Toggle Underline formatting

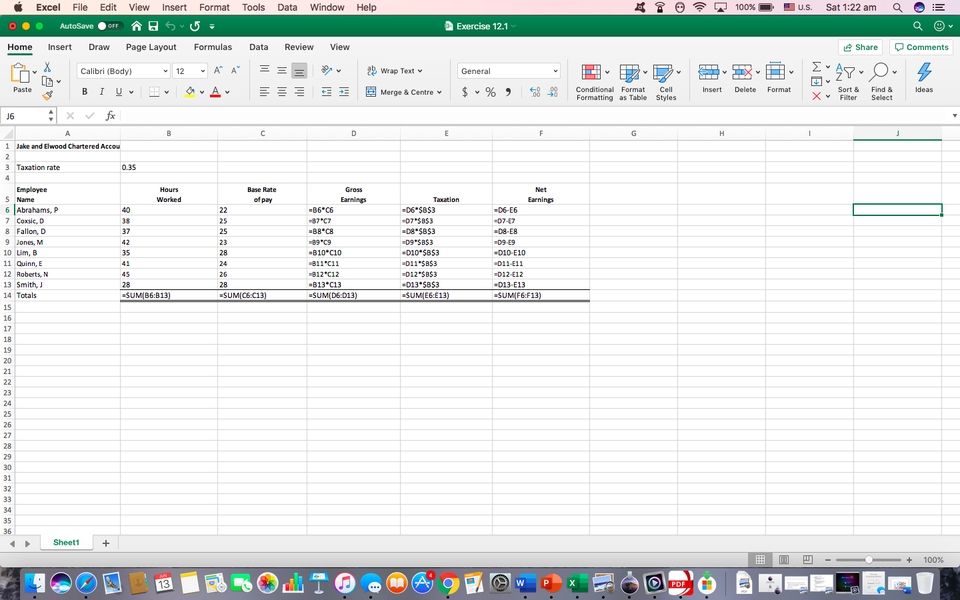pos(119,92)
